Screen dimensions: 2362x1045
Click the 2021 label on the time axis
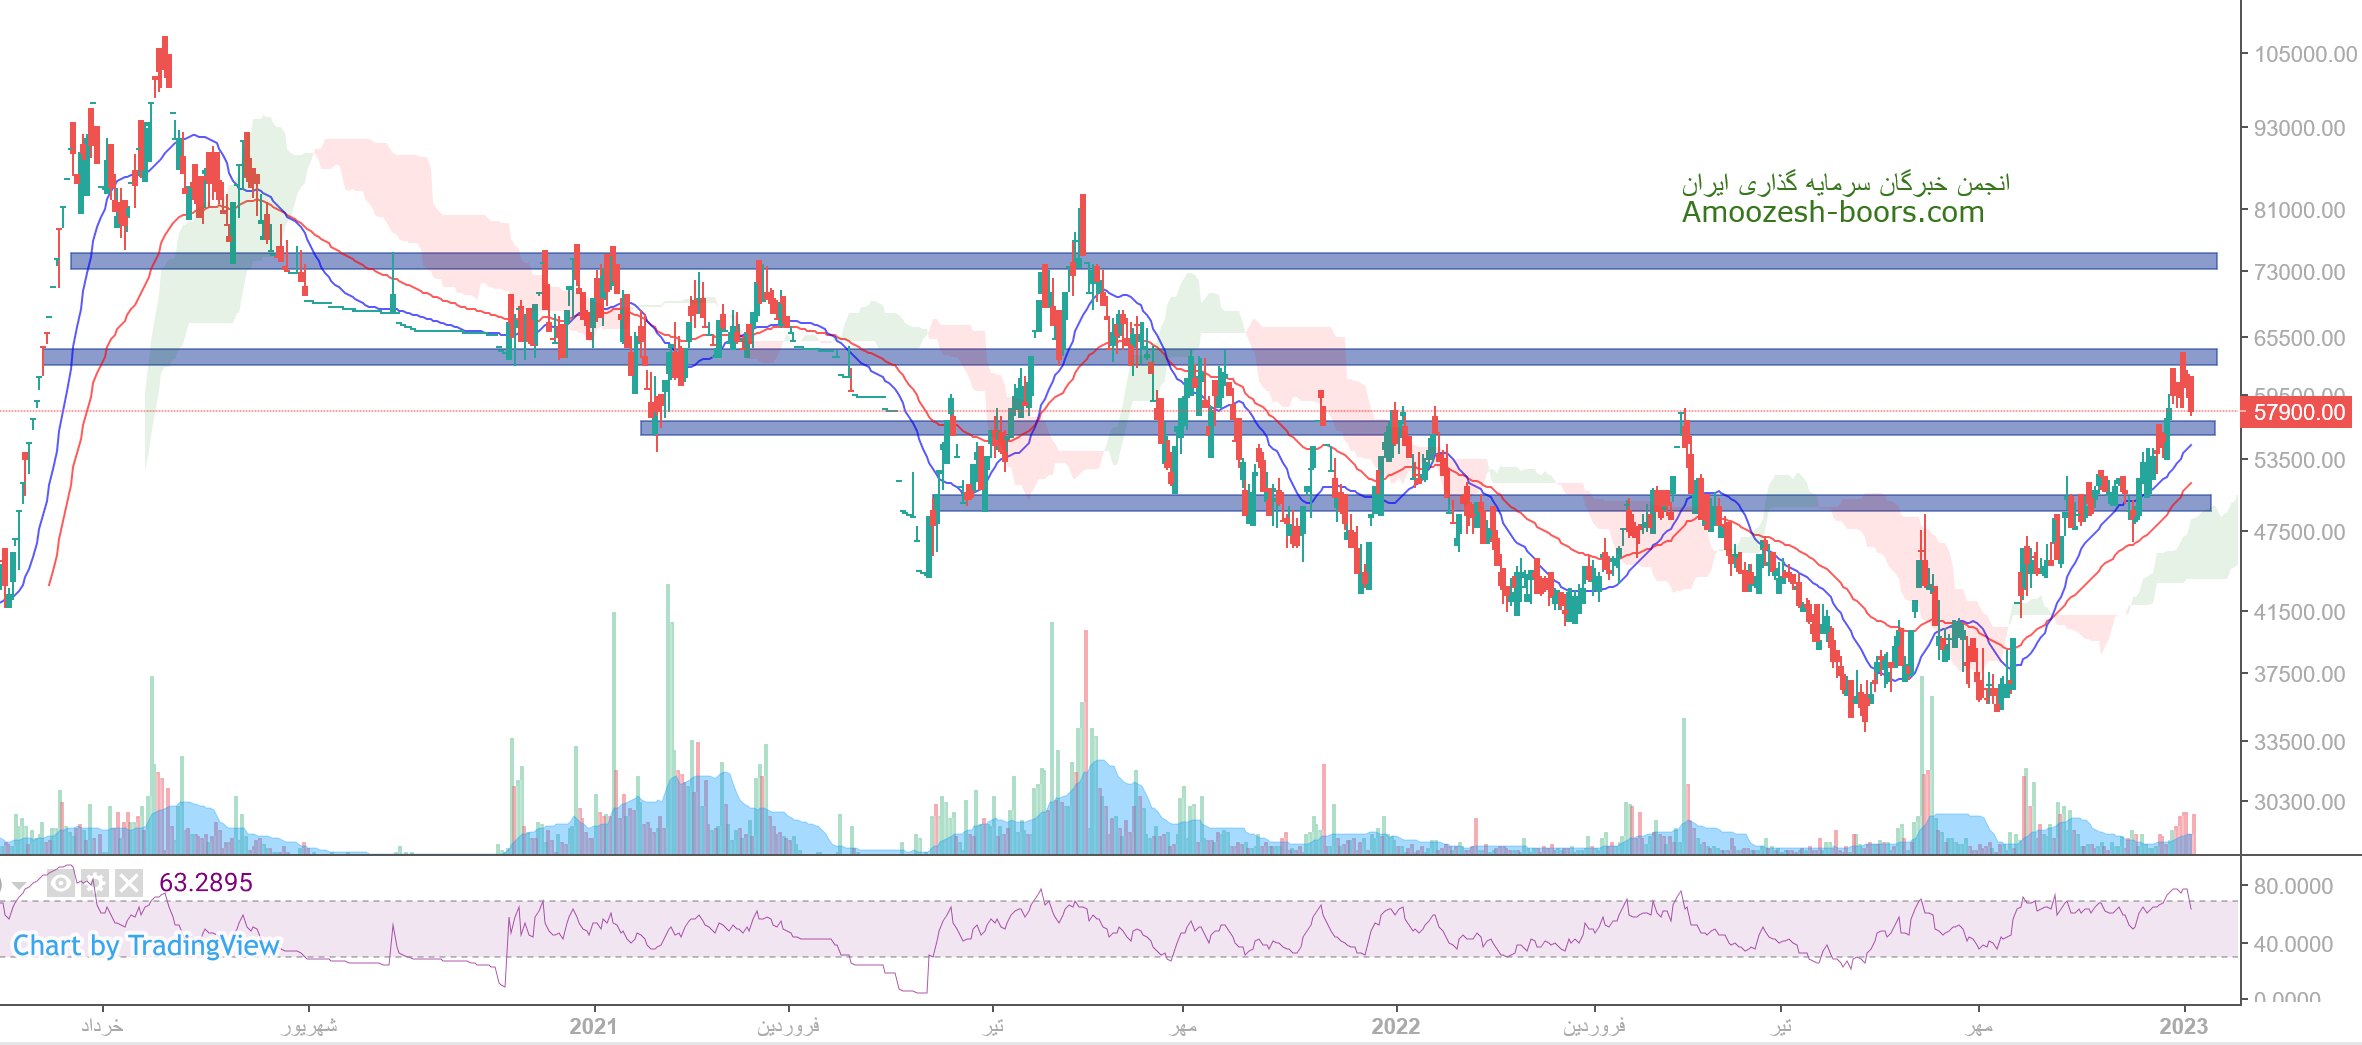click(x=594, y=1026)
